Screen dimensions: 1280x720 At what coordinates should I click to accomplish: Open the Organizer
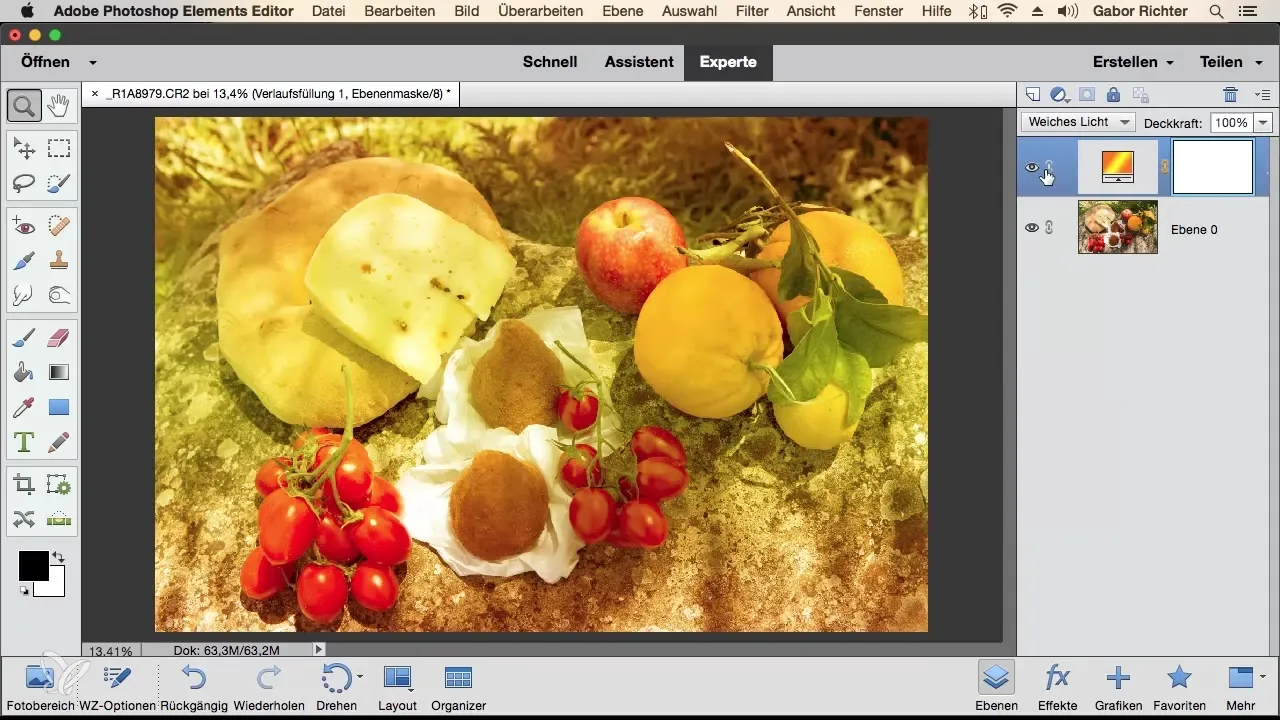click(458, 687)
